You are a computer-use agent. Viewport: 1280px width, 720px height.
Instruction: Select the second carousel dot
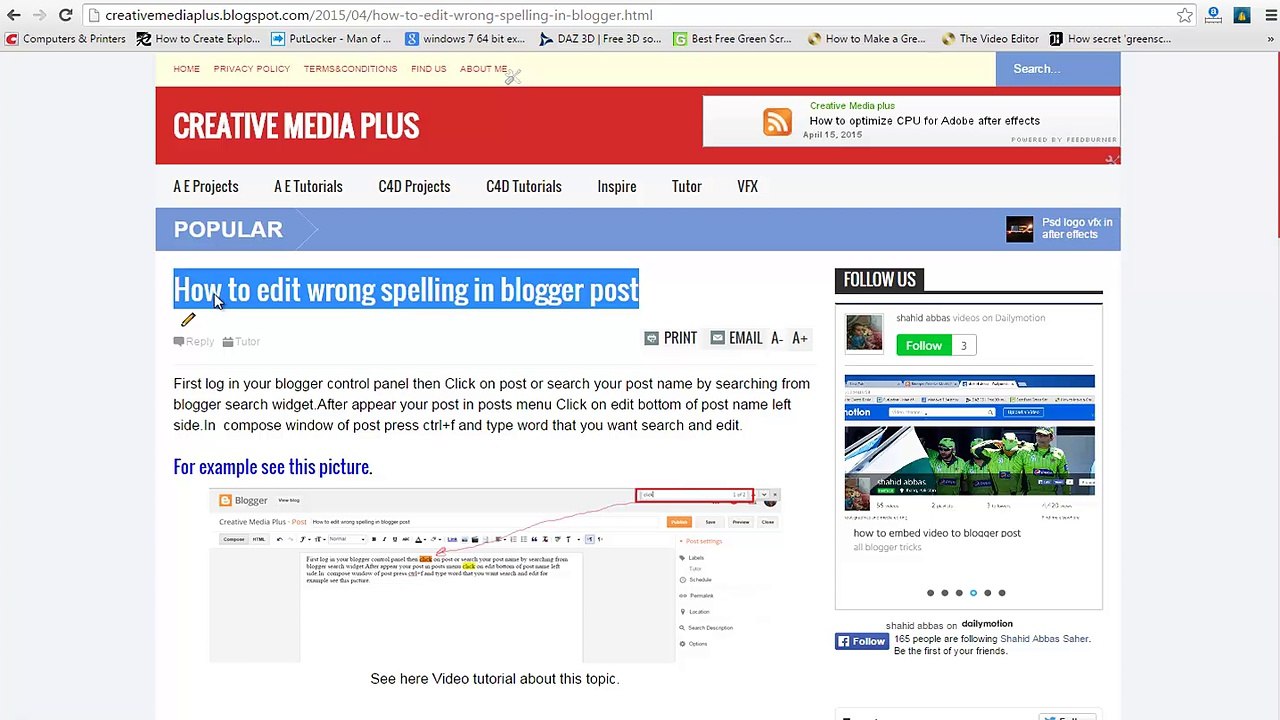[944, 593]
